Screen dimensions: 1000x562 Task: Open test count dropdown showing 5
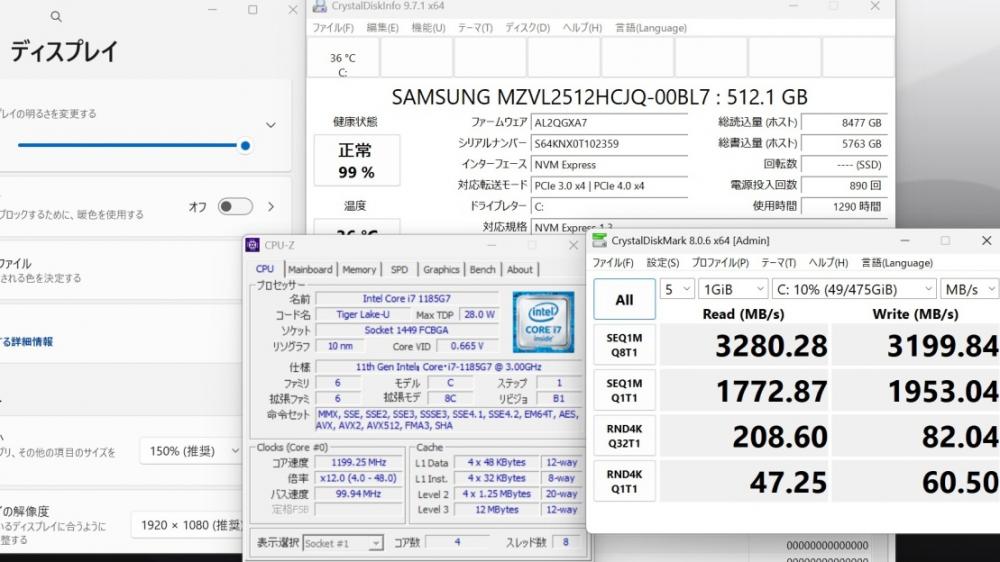677,290
